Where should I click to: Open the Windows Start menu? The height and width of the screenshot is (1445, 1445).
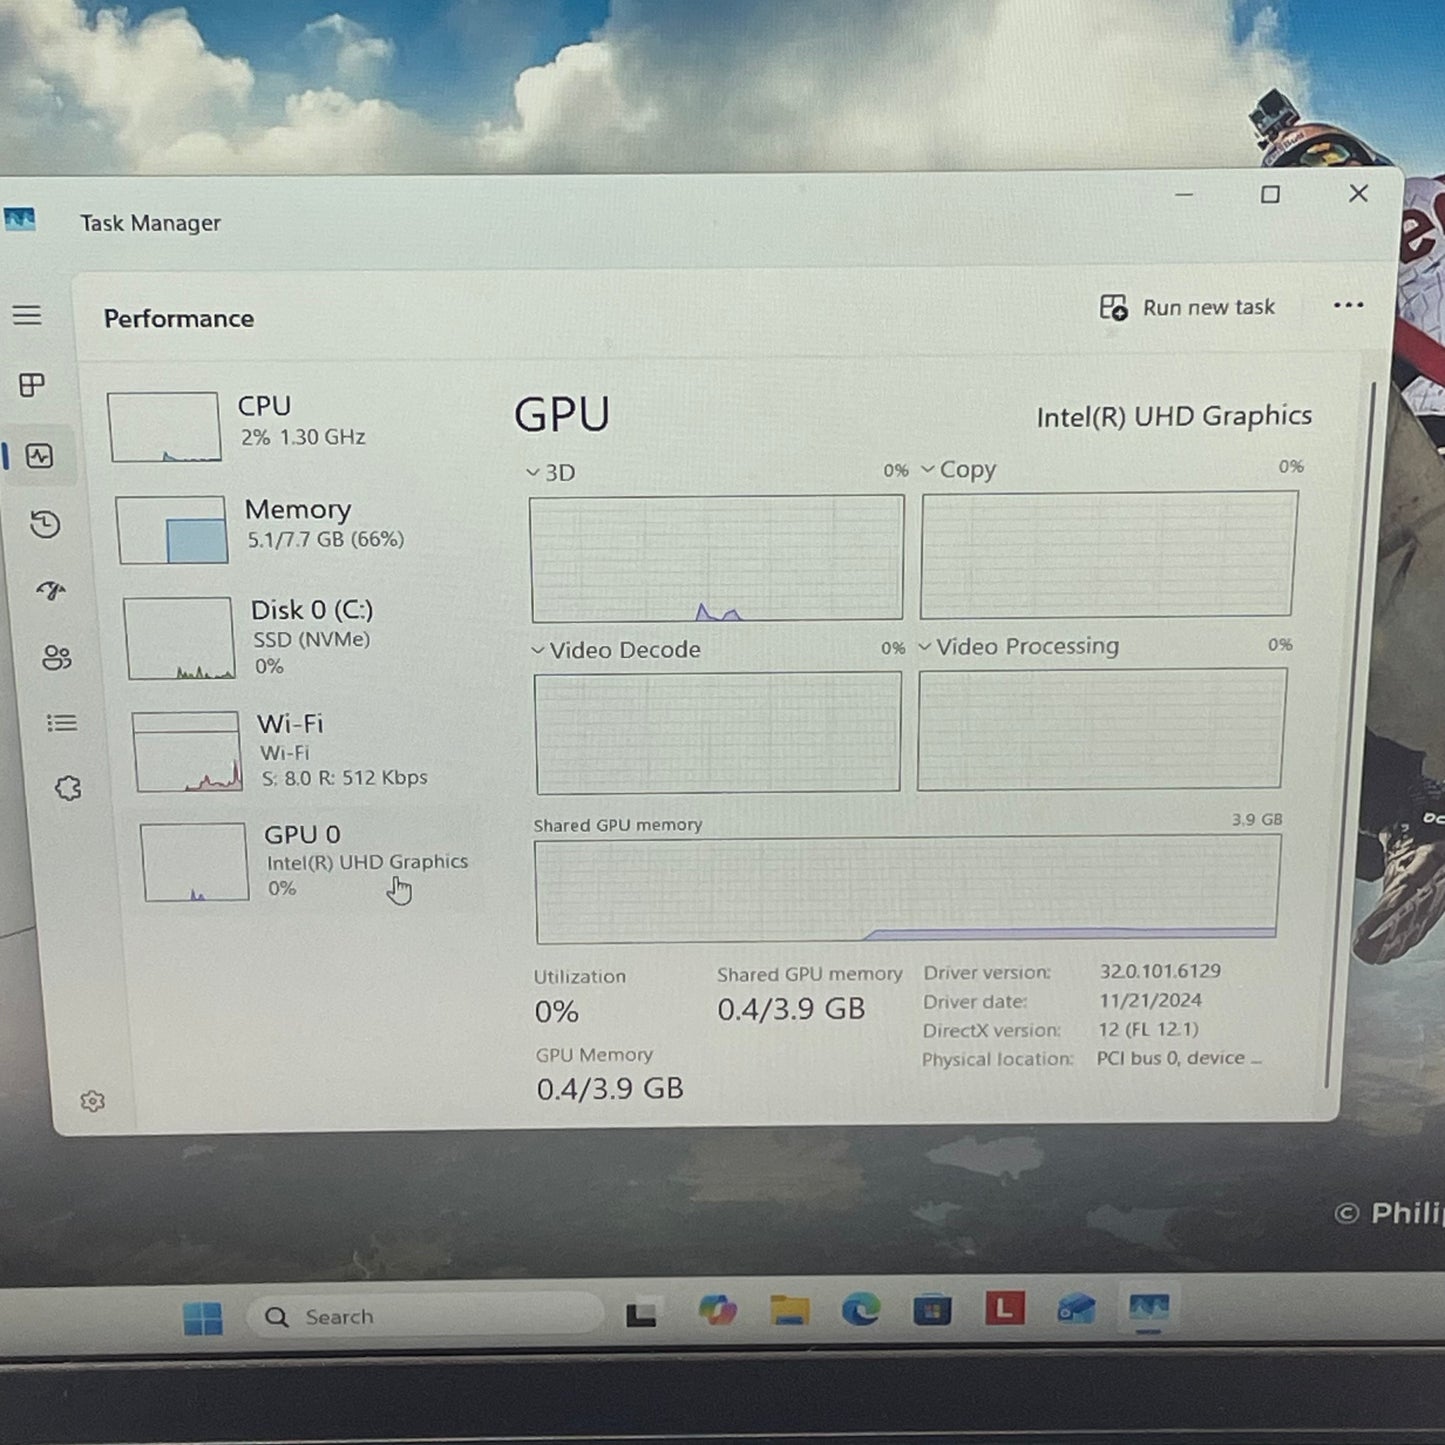tap(203, 1318)
